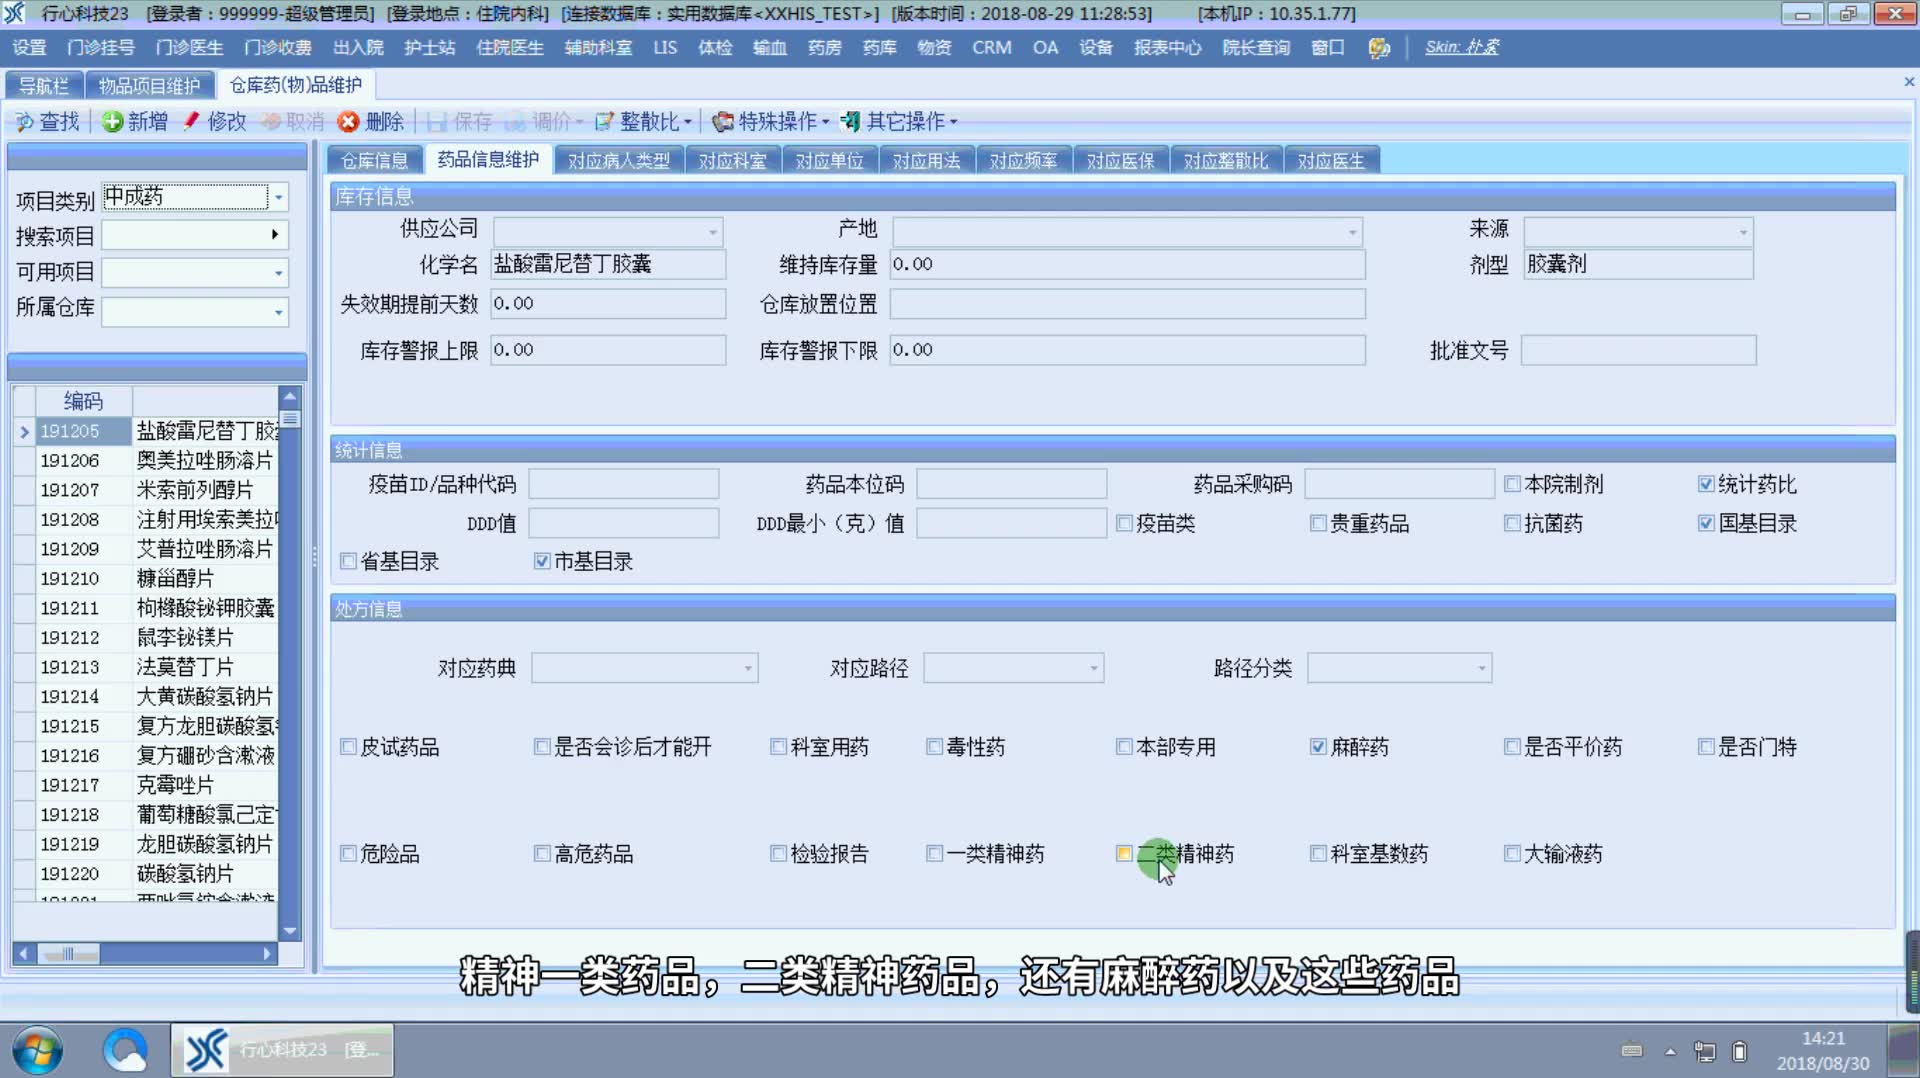Screen dimensions: 1920x1078
Task: Click the 调价 price adjust icon
Action: coord(515,122)
